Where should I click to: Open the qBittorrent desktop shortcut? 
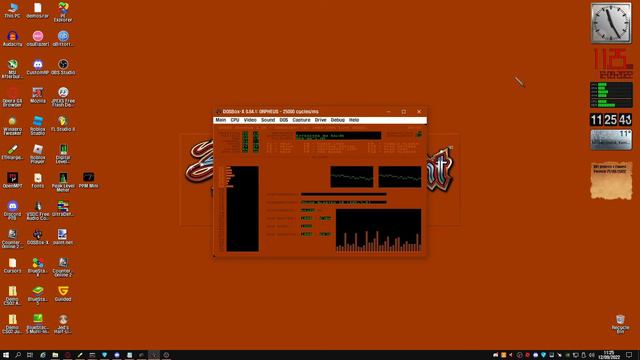[63, 38]
